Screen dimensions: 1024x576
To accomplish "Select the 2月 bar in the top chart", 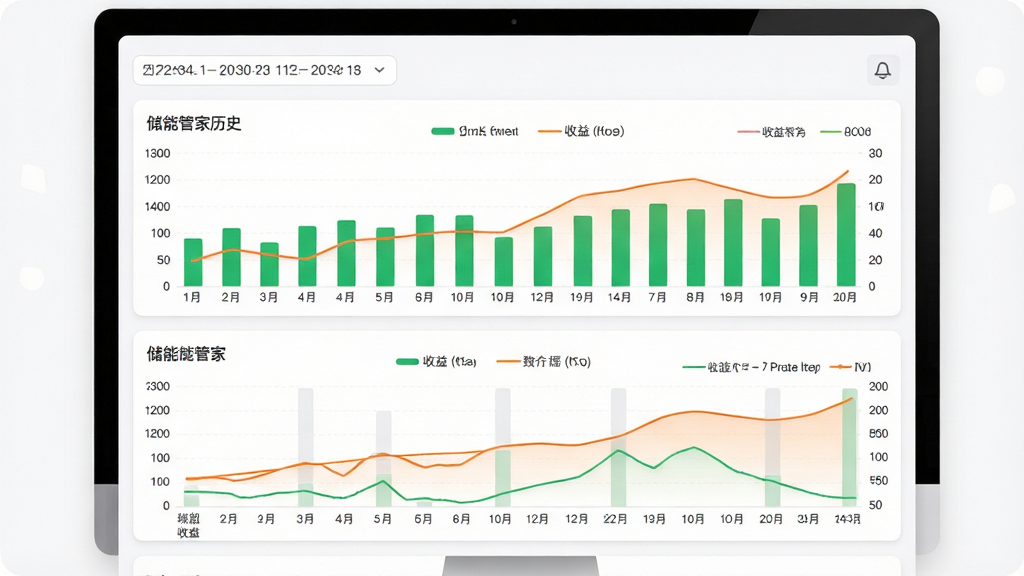I will (x=231, y=257).
